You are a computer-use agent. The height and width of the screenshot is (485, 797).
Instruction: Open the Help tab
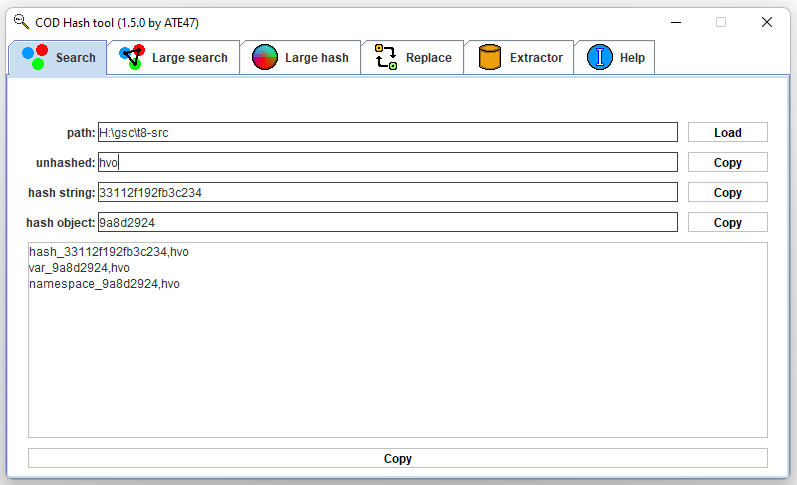(614, 57)
